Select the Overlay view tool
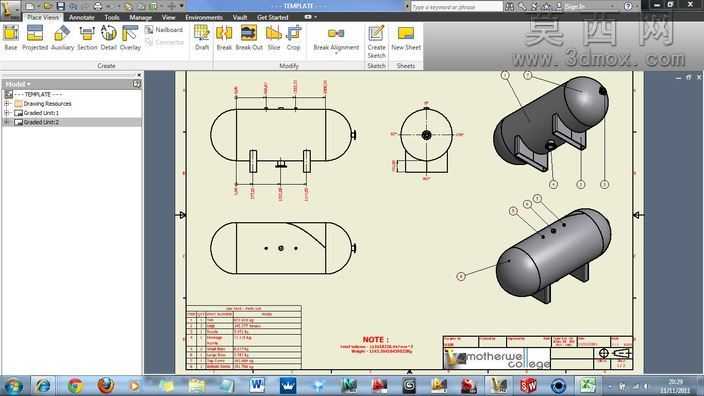704x396 pixels. [130, 38]
